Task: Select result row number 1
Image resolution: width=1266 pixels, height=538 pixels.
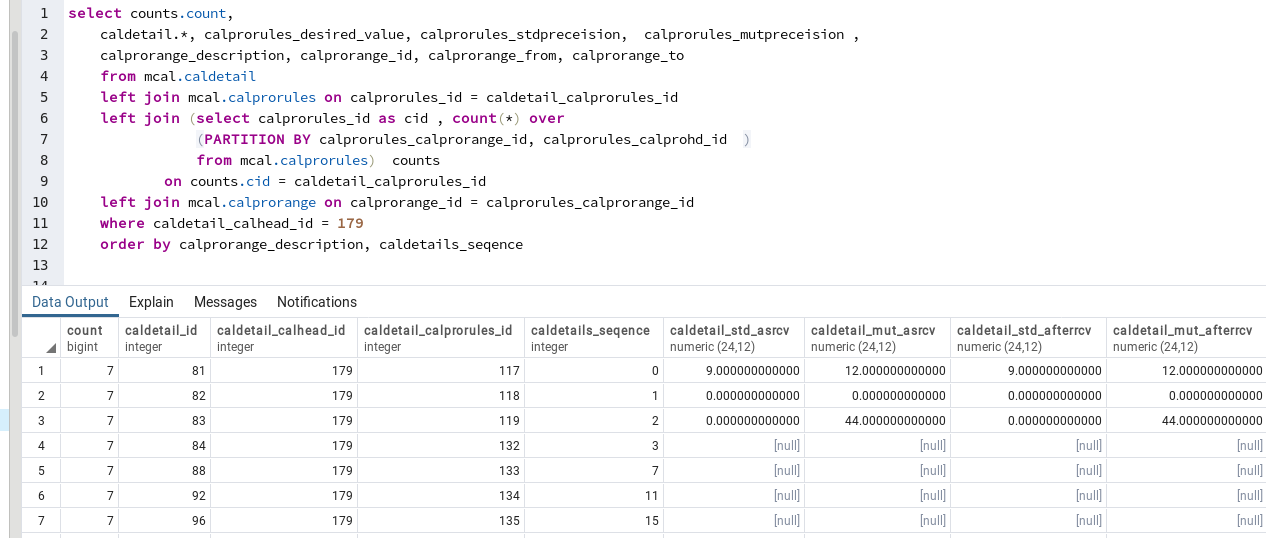Action: click(41, 371)
